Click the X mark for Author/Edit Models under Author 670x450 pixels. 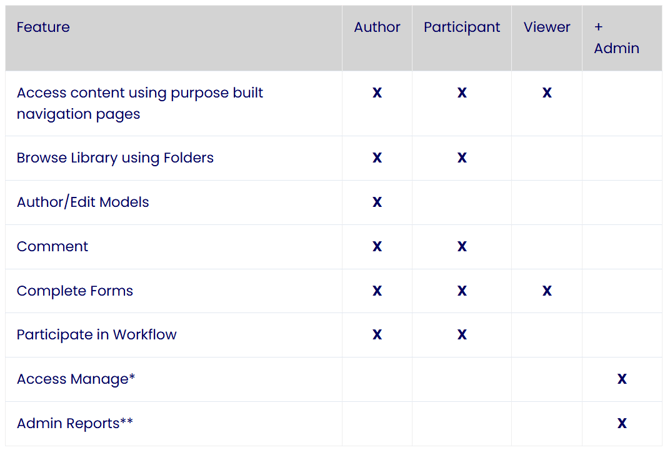click(377, 202)
